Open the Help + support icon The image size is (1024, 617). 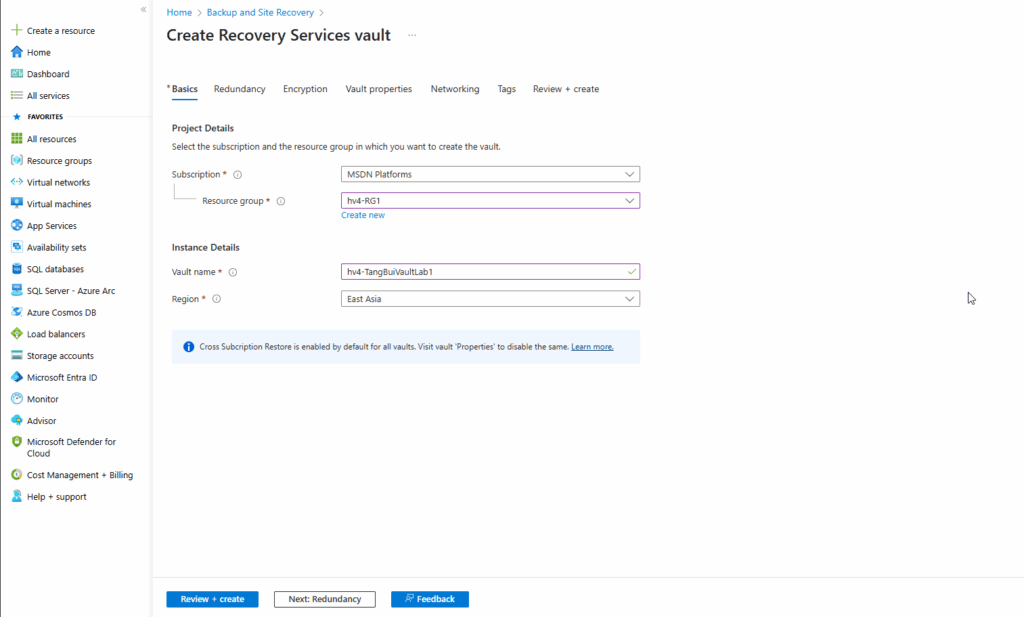click(x=16, y=496)
